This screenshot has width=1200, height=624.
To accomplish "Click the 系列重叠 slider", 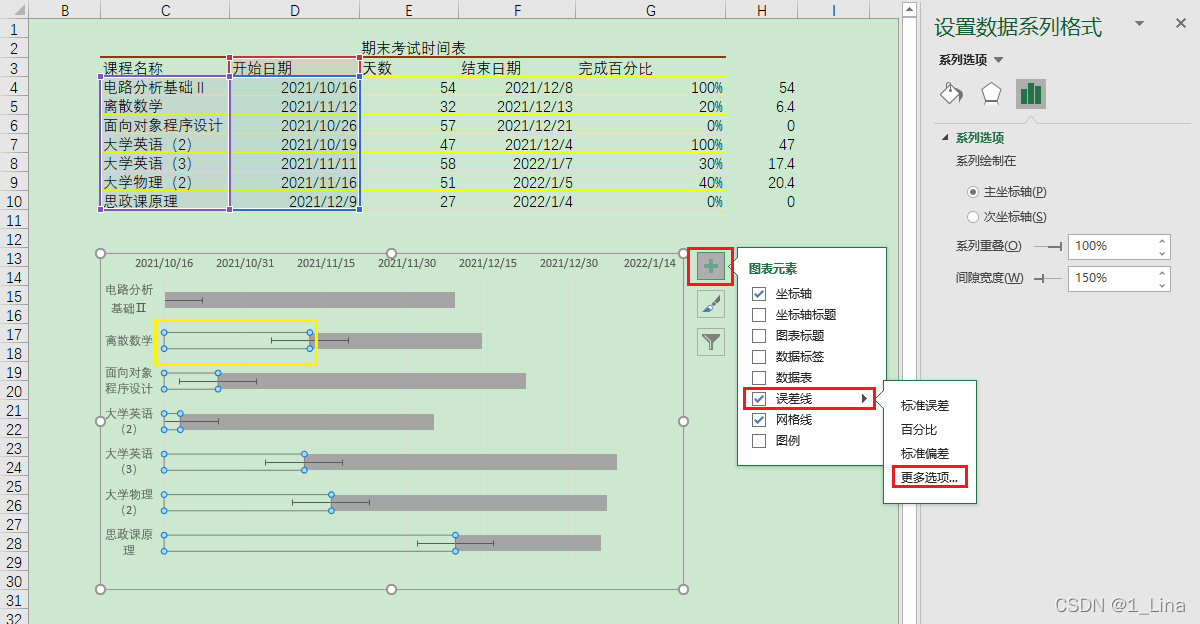I will (x=1047, y=246).
